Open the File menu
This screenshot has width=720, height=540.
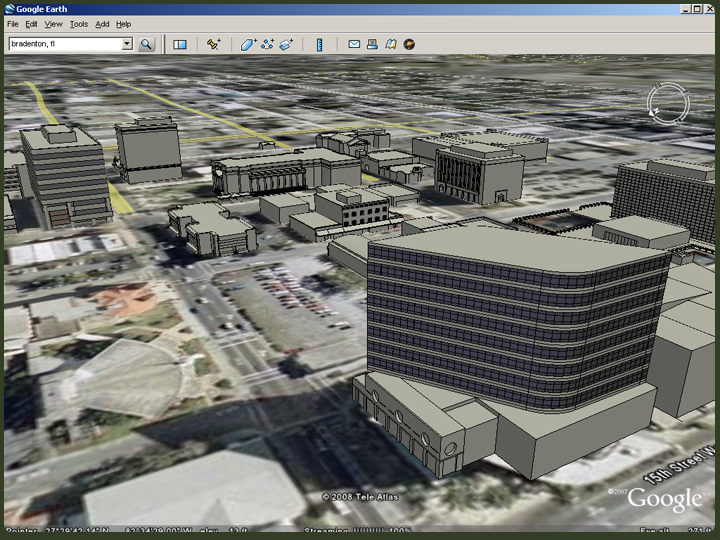coord(13,24)
